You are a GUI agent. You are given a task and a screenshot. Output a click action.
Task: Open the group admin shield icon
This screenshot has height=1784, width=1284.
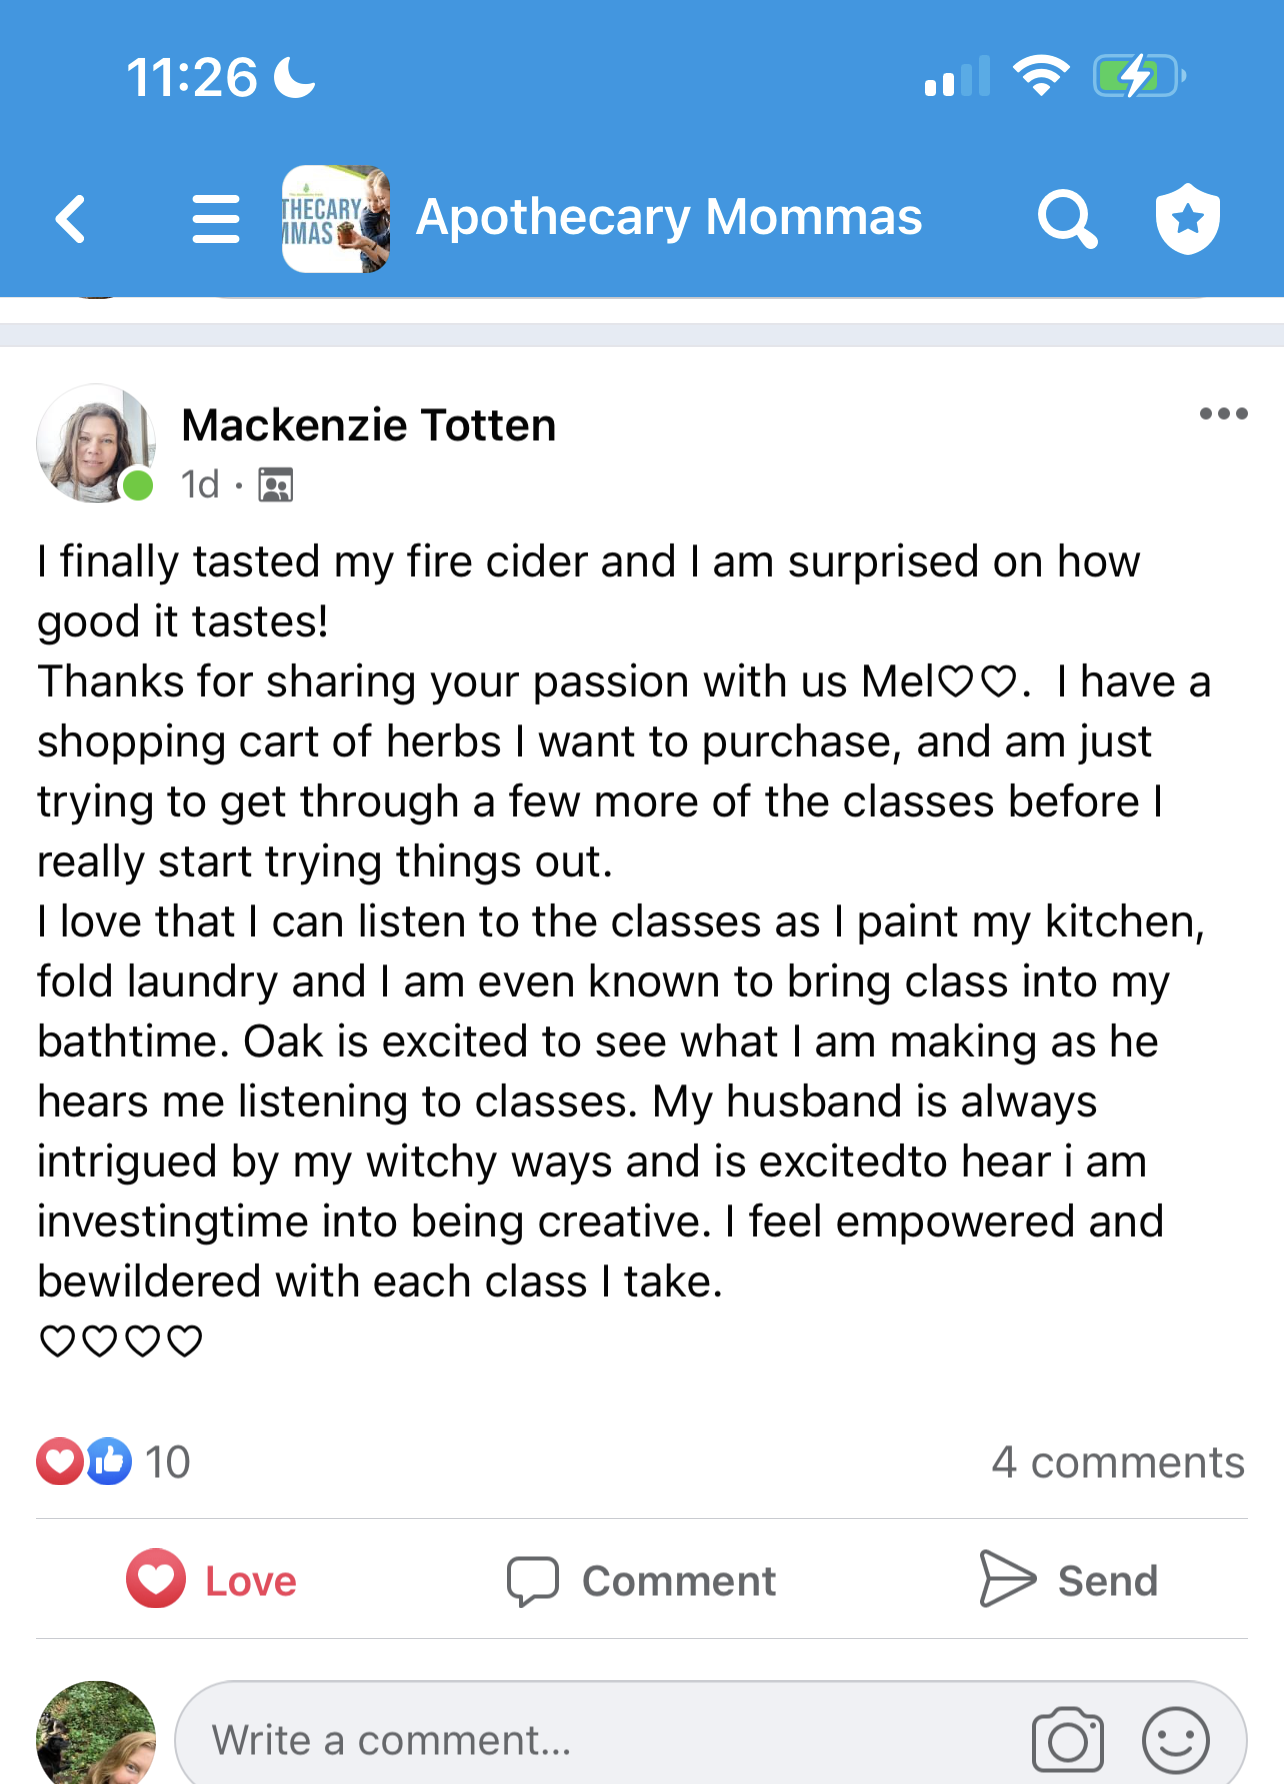click(1187, 219)
